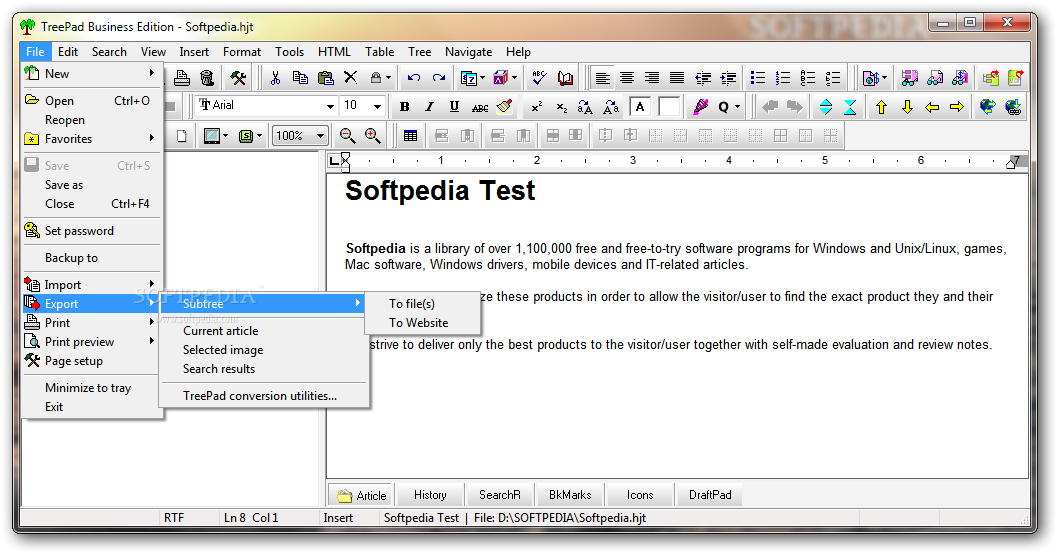
Task: Expand the padlock icon dropdown arrow
Action: [389, 78]
